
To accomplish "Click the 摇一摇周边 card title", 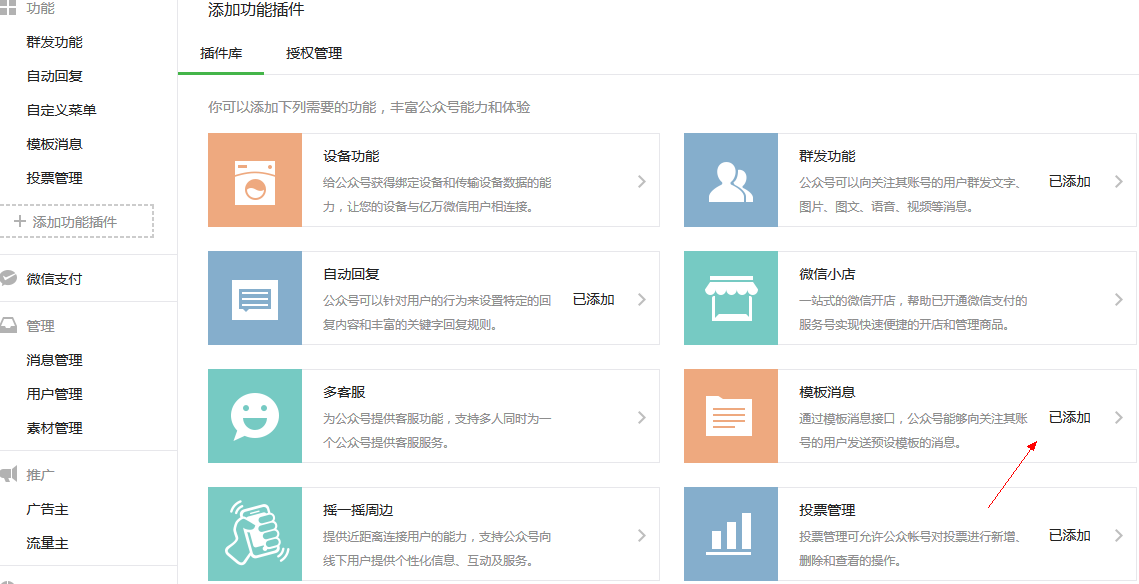I will click(358, 511).
